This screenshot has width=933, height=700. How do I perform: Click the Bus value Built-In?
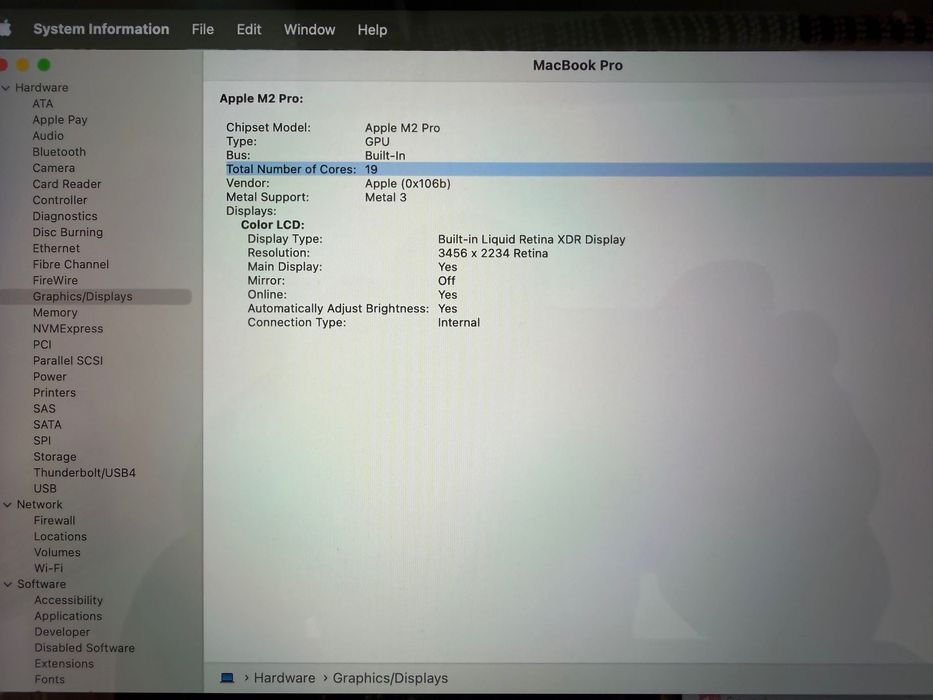385,155
